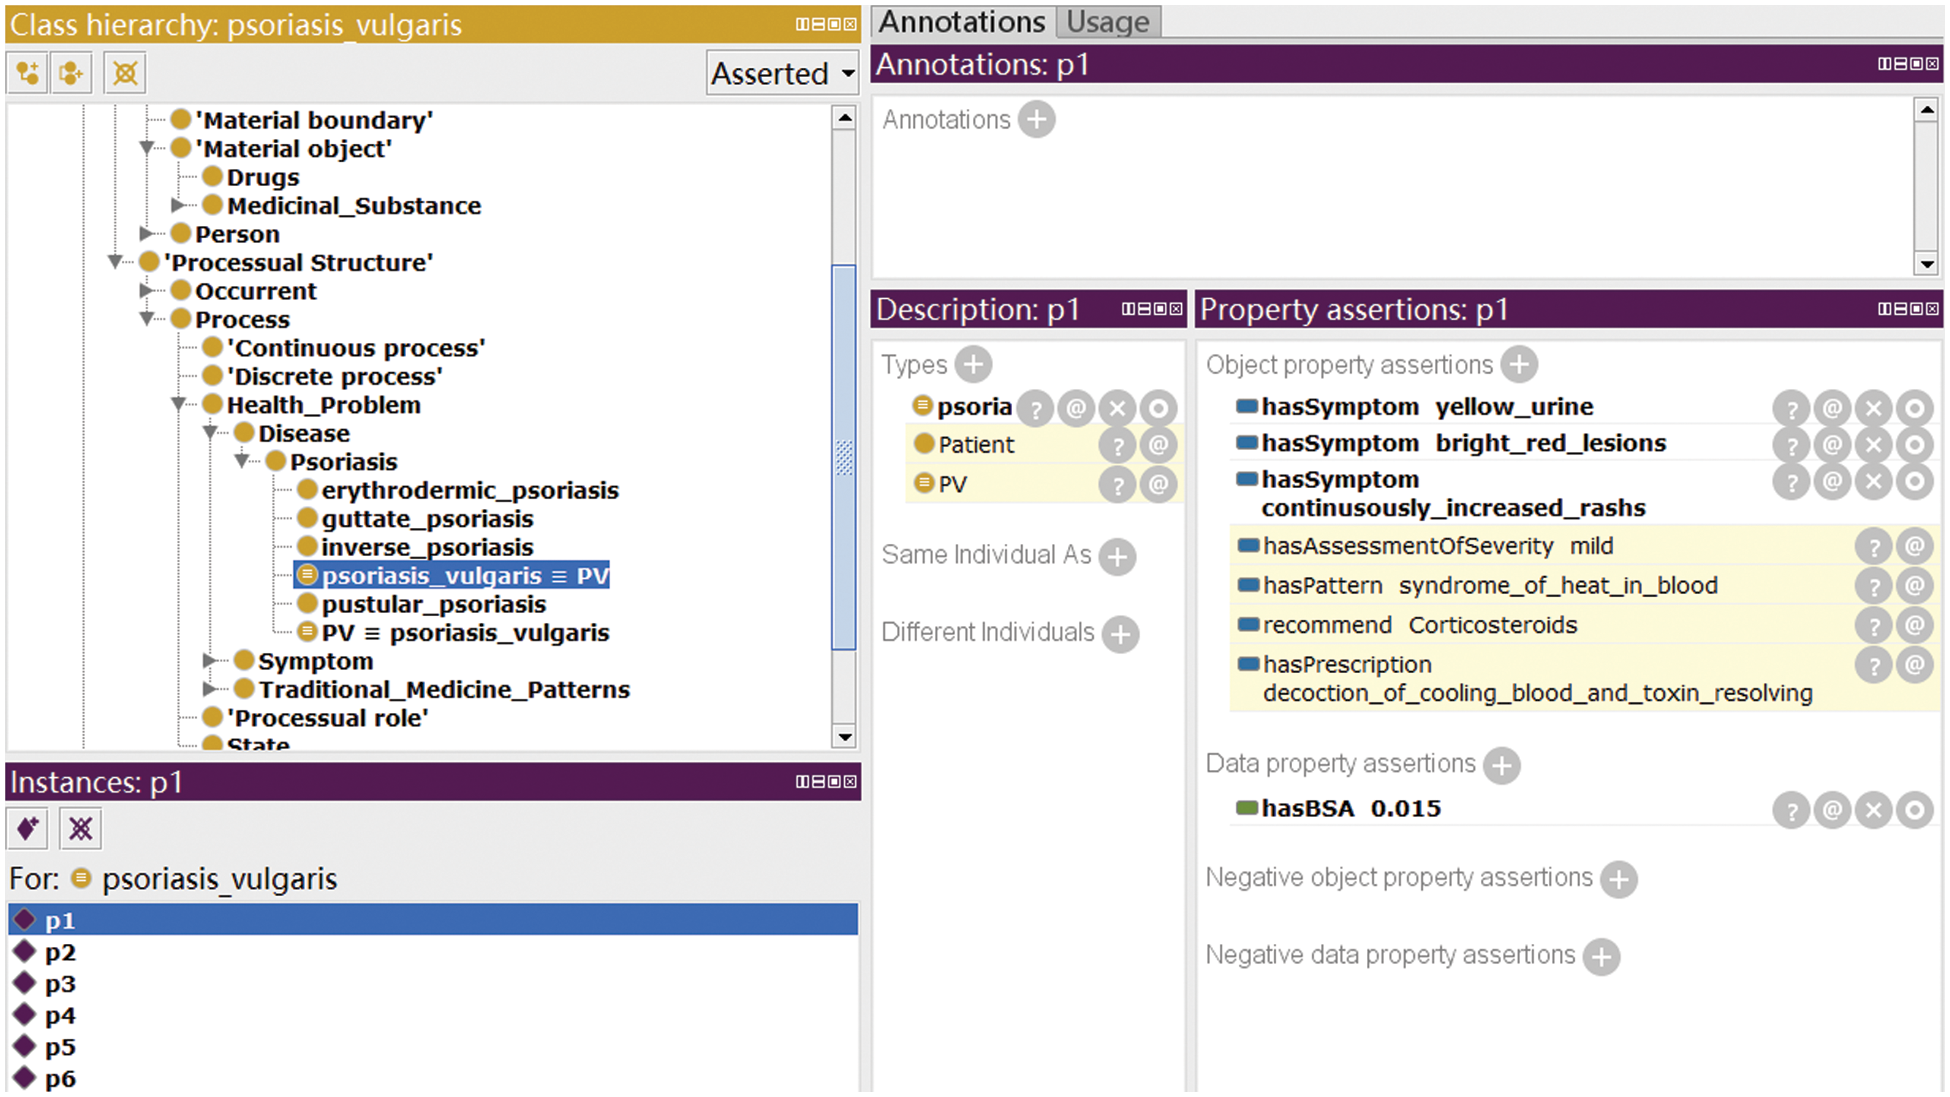The height and width of the screenshot is (1097, 1950).
Task: Select guttate_psoriasis class in hierarchy
Action: point(427,519)
